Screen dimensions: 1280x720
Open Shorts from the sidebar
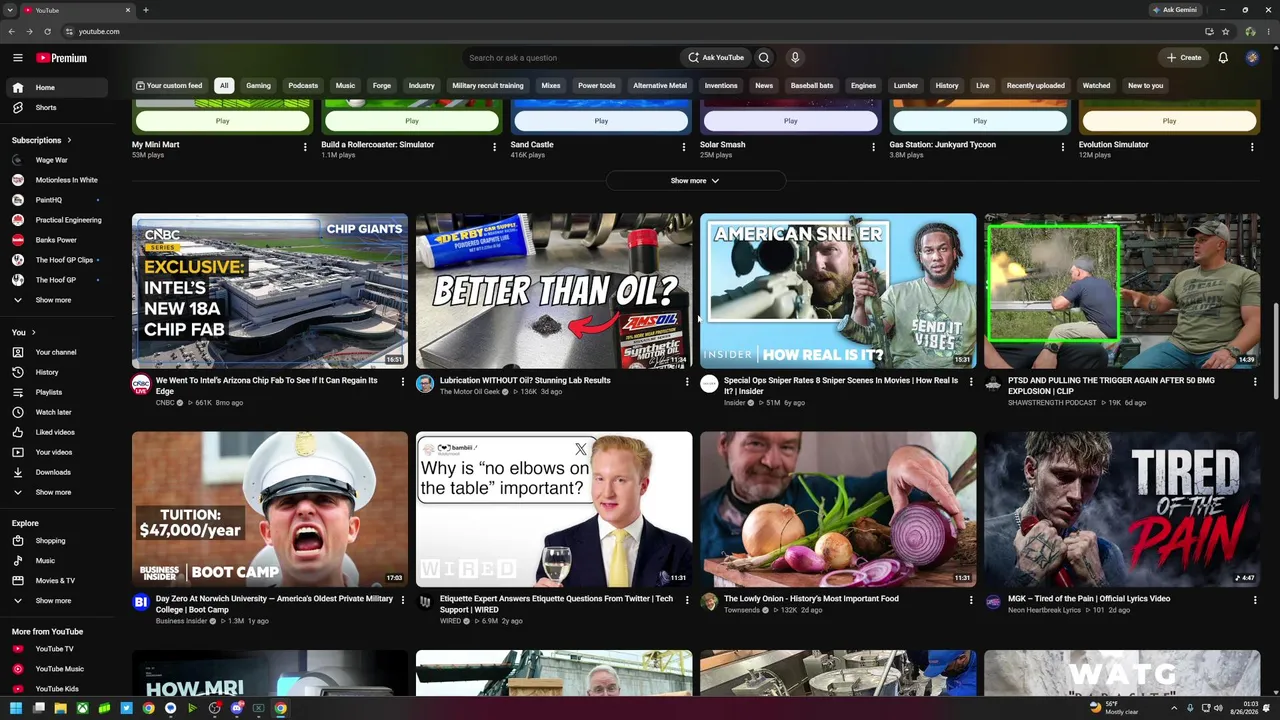(56, 108)
